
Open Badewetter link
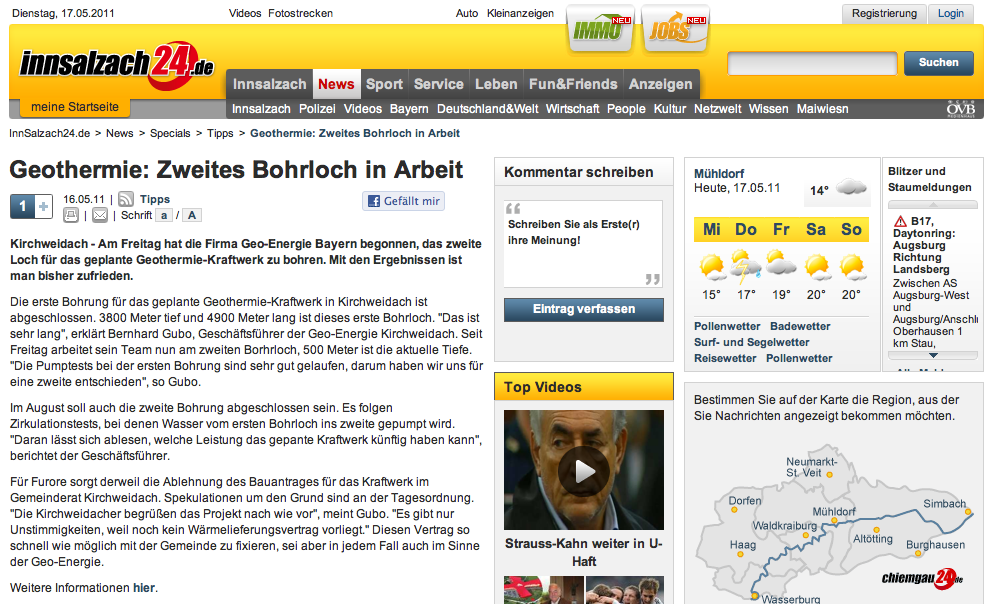(x=800, y=326)
